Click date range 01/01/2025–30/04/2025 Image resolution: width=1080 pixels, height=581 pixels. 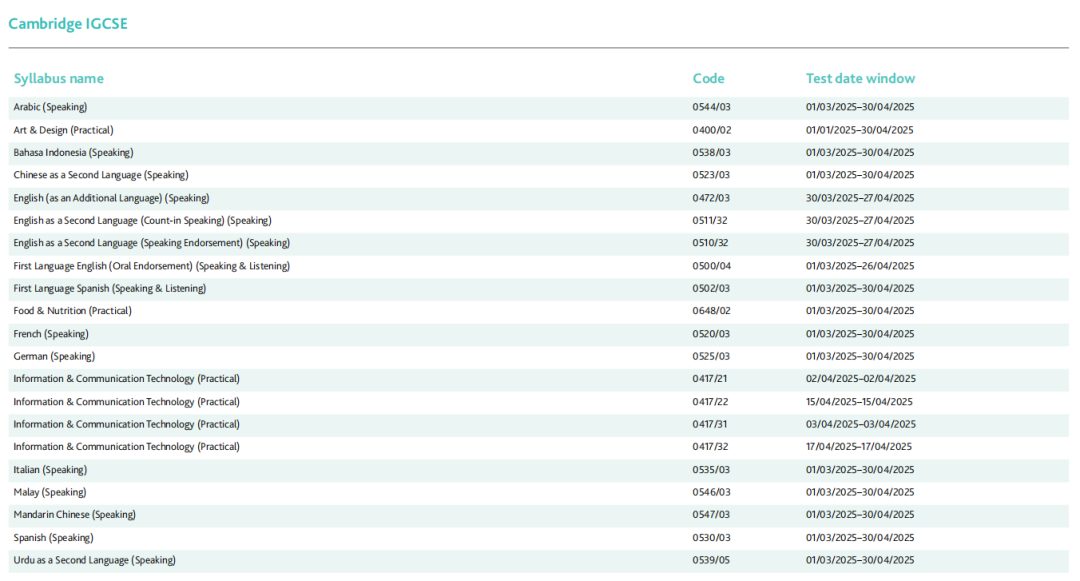860,130
